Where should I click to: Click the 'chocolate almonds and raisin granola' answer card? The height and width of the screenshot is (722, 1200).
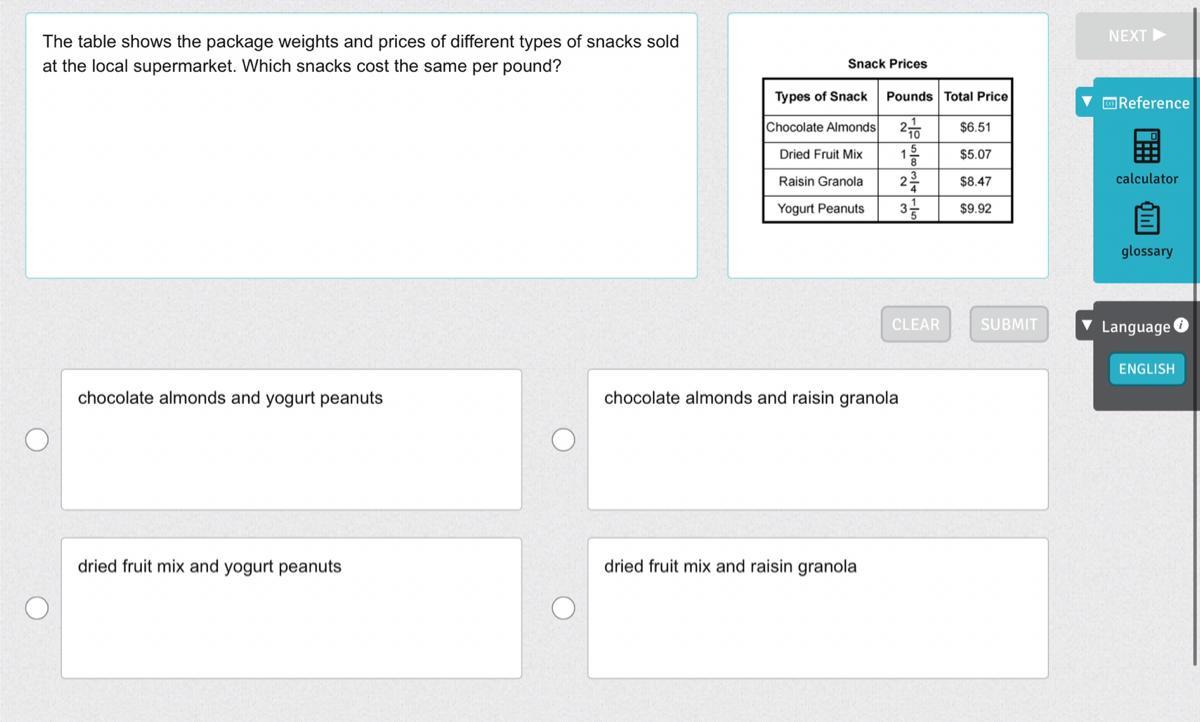pyautogui.click(x=817, y=440)
